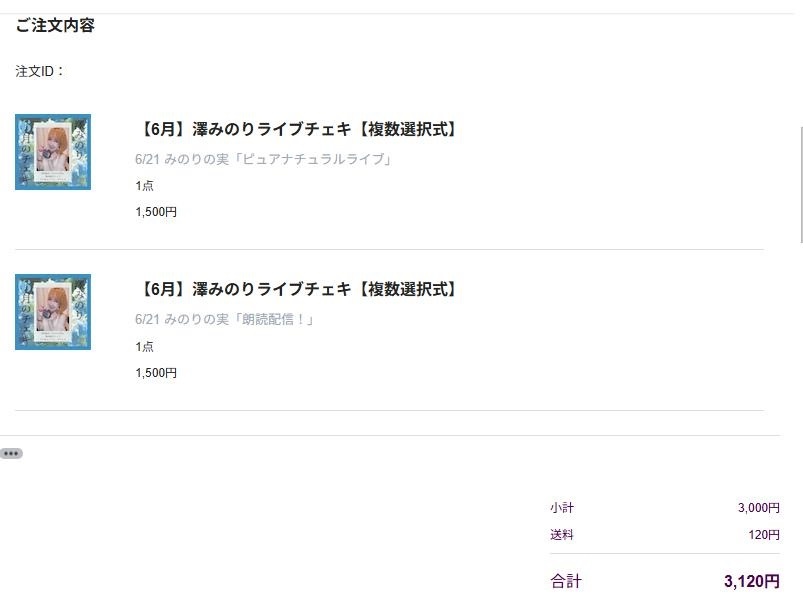
Task: Click the 合計 label
Action: click(566, 581)
